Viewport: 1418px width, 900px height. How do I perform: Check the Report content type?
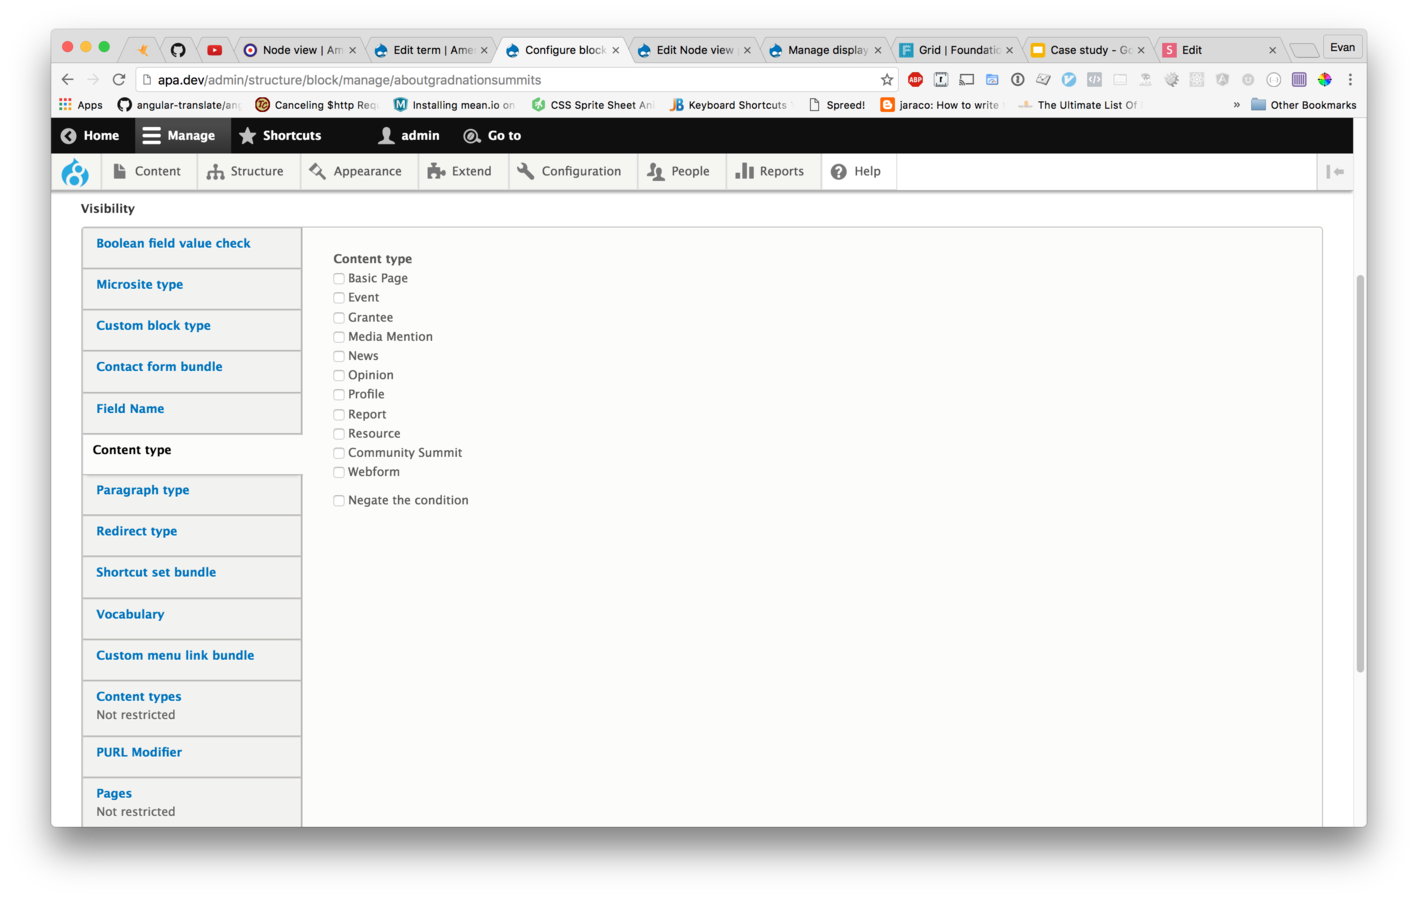coord(339,415)
